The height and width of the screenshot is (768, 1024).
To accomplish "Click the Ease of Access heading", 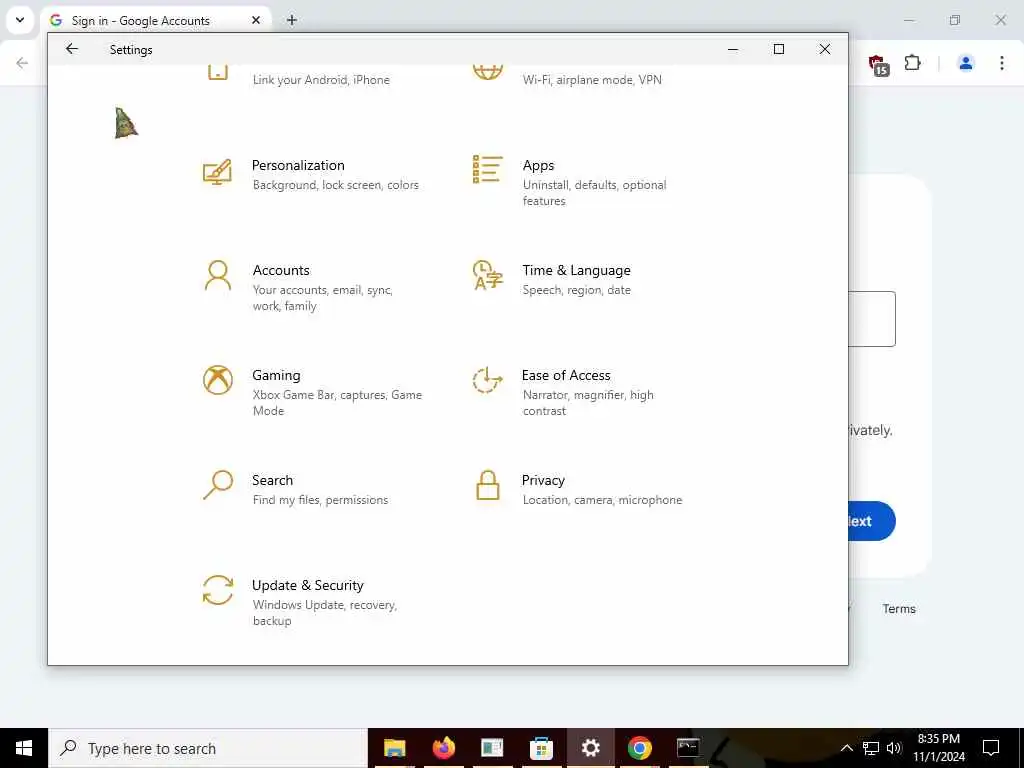I will pyautogui.click(x=566, y=376).
